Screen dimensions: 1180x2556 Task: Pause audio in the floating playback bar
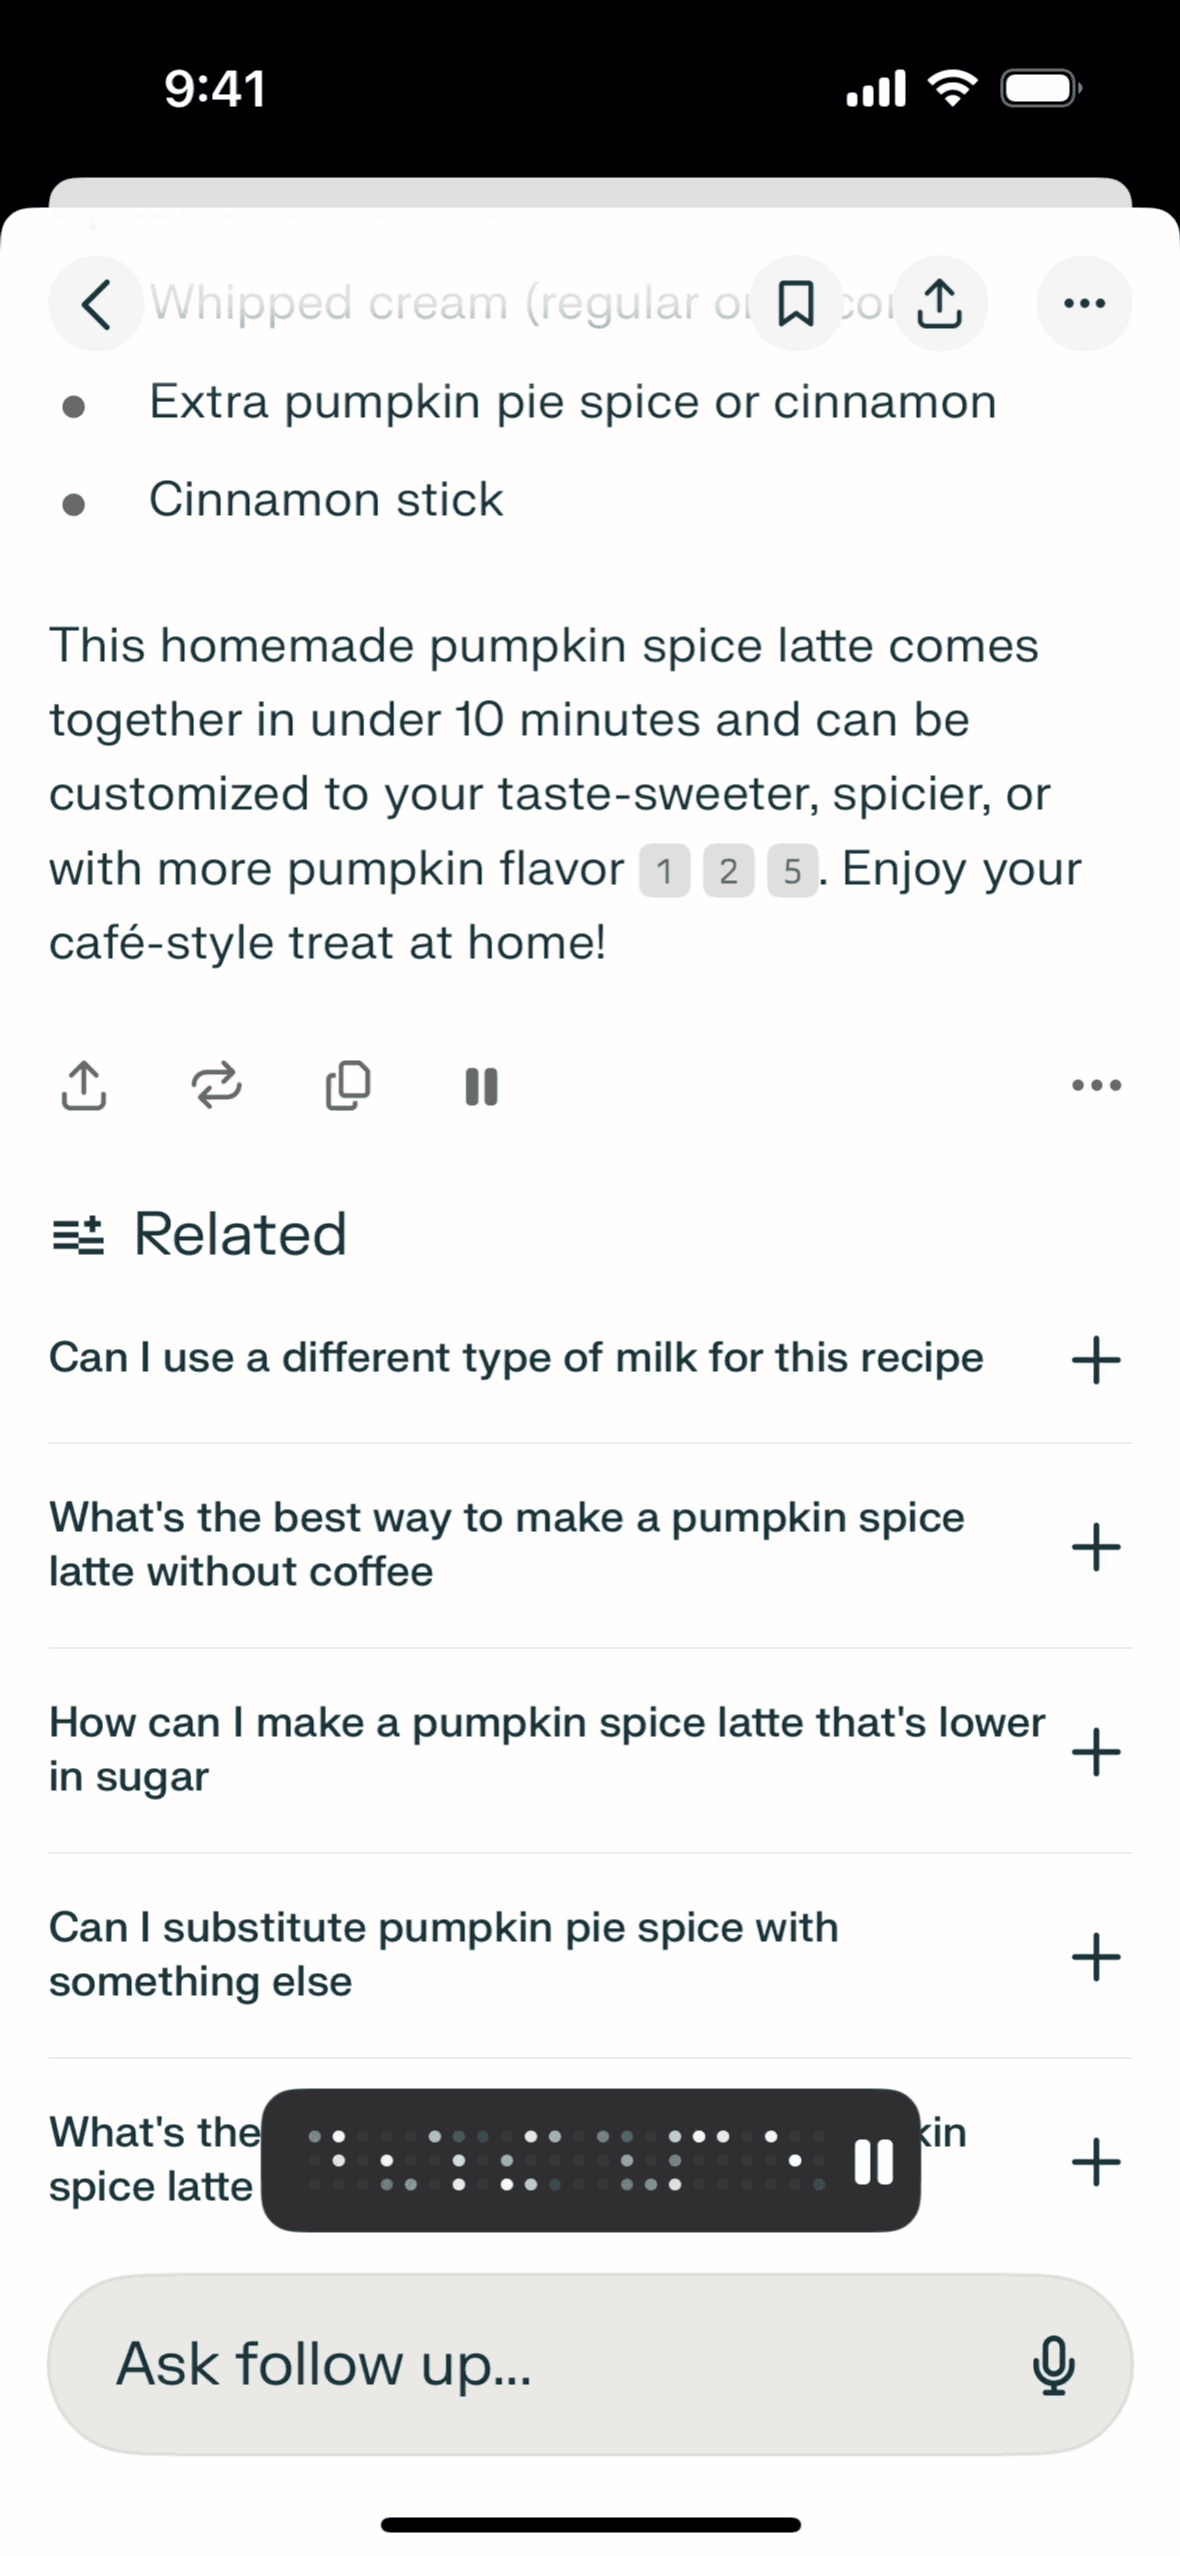(873, 2162)
